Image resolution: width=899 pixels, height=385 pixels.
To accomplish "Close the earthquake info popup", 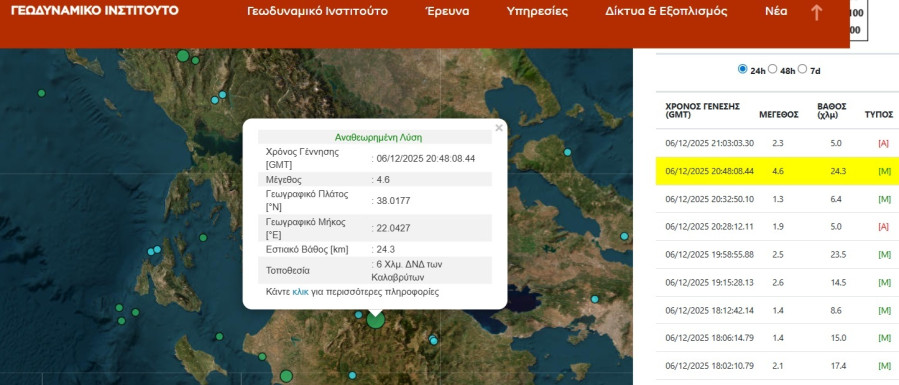I will tap(499, 128).
